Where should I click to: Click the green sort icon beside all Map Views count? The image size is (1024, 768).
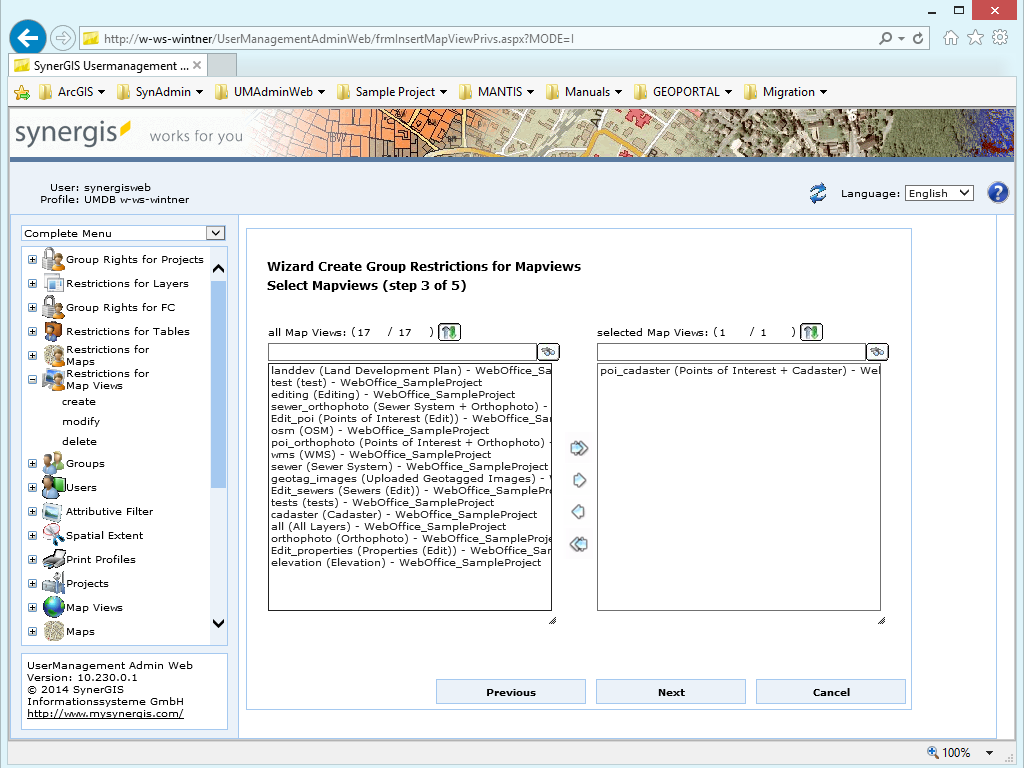(449, 331)
